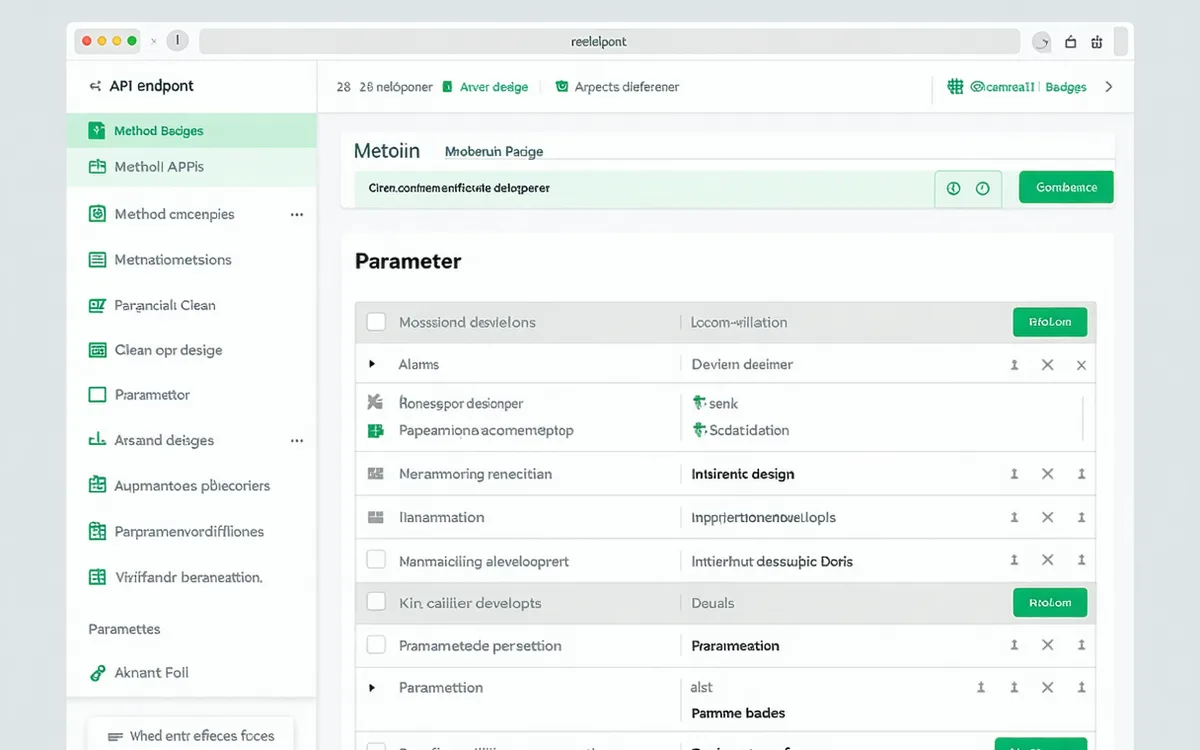This screenshot has height=750, width=1200.
Task: Click the green Gombence button
Action: click(x=1066, y=187)
